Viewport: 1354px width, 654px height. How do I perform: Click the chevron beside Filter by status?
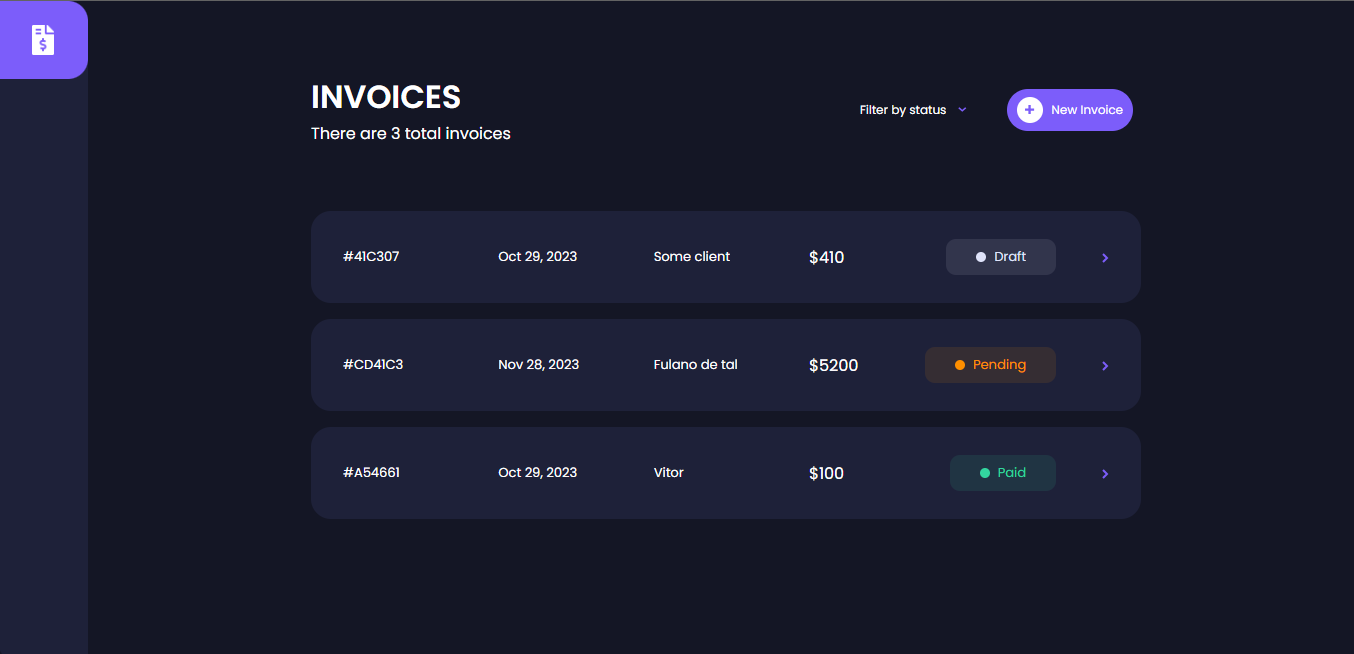point(962,110)
